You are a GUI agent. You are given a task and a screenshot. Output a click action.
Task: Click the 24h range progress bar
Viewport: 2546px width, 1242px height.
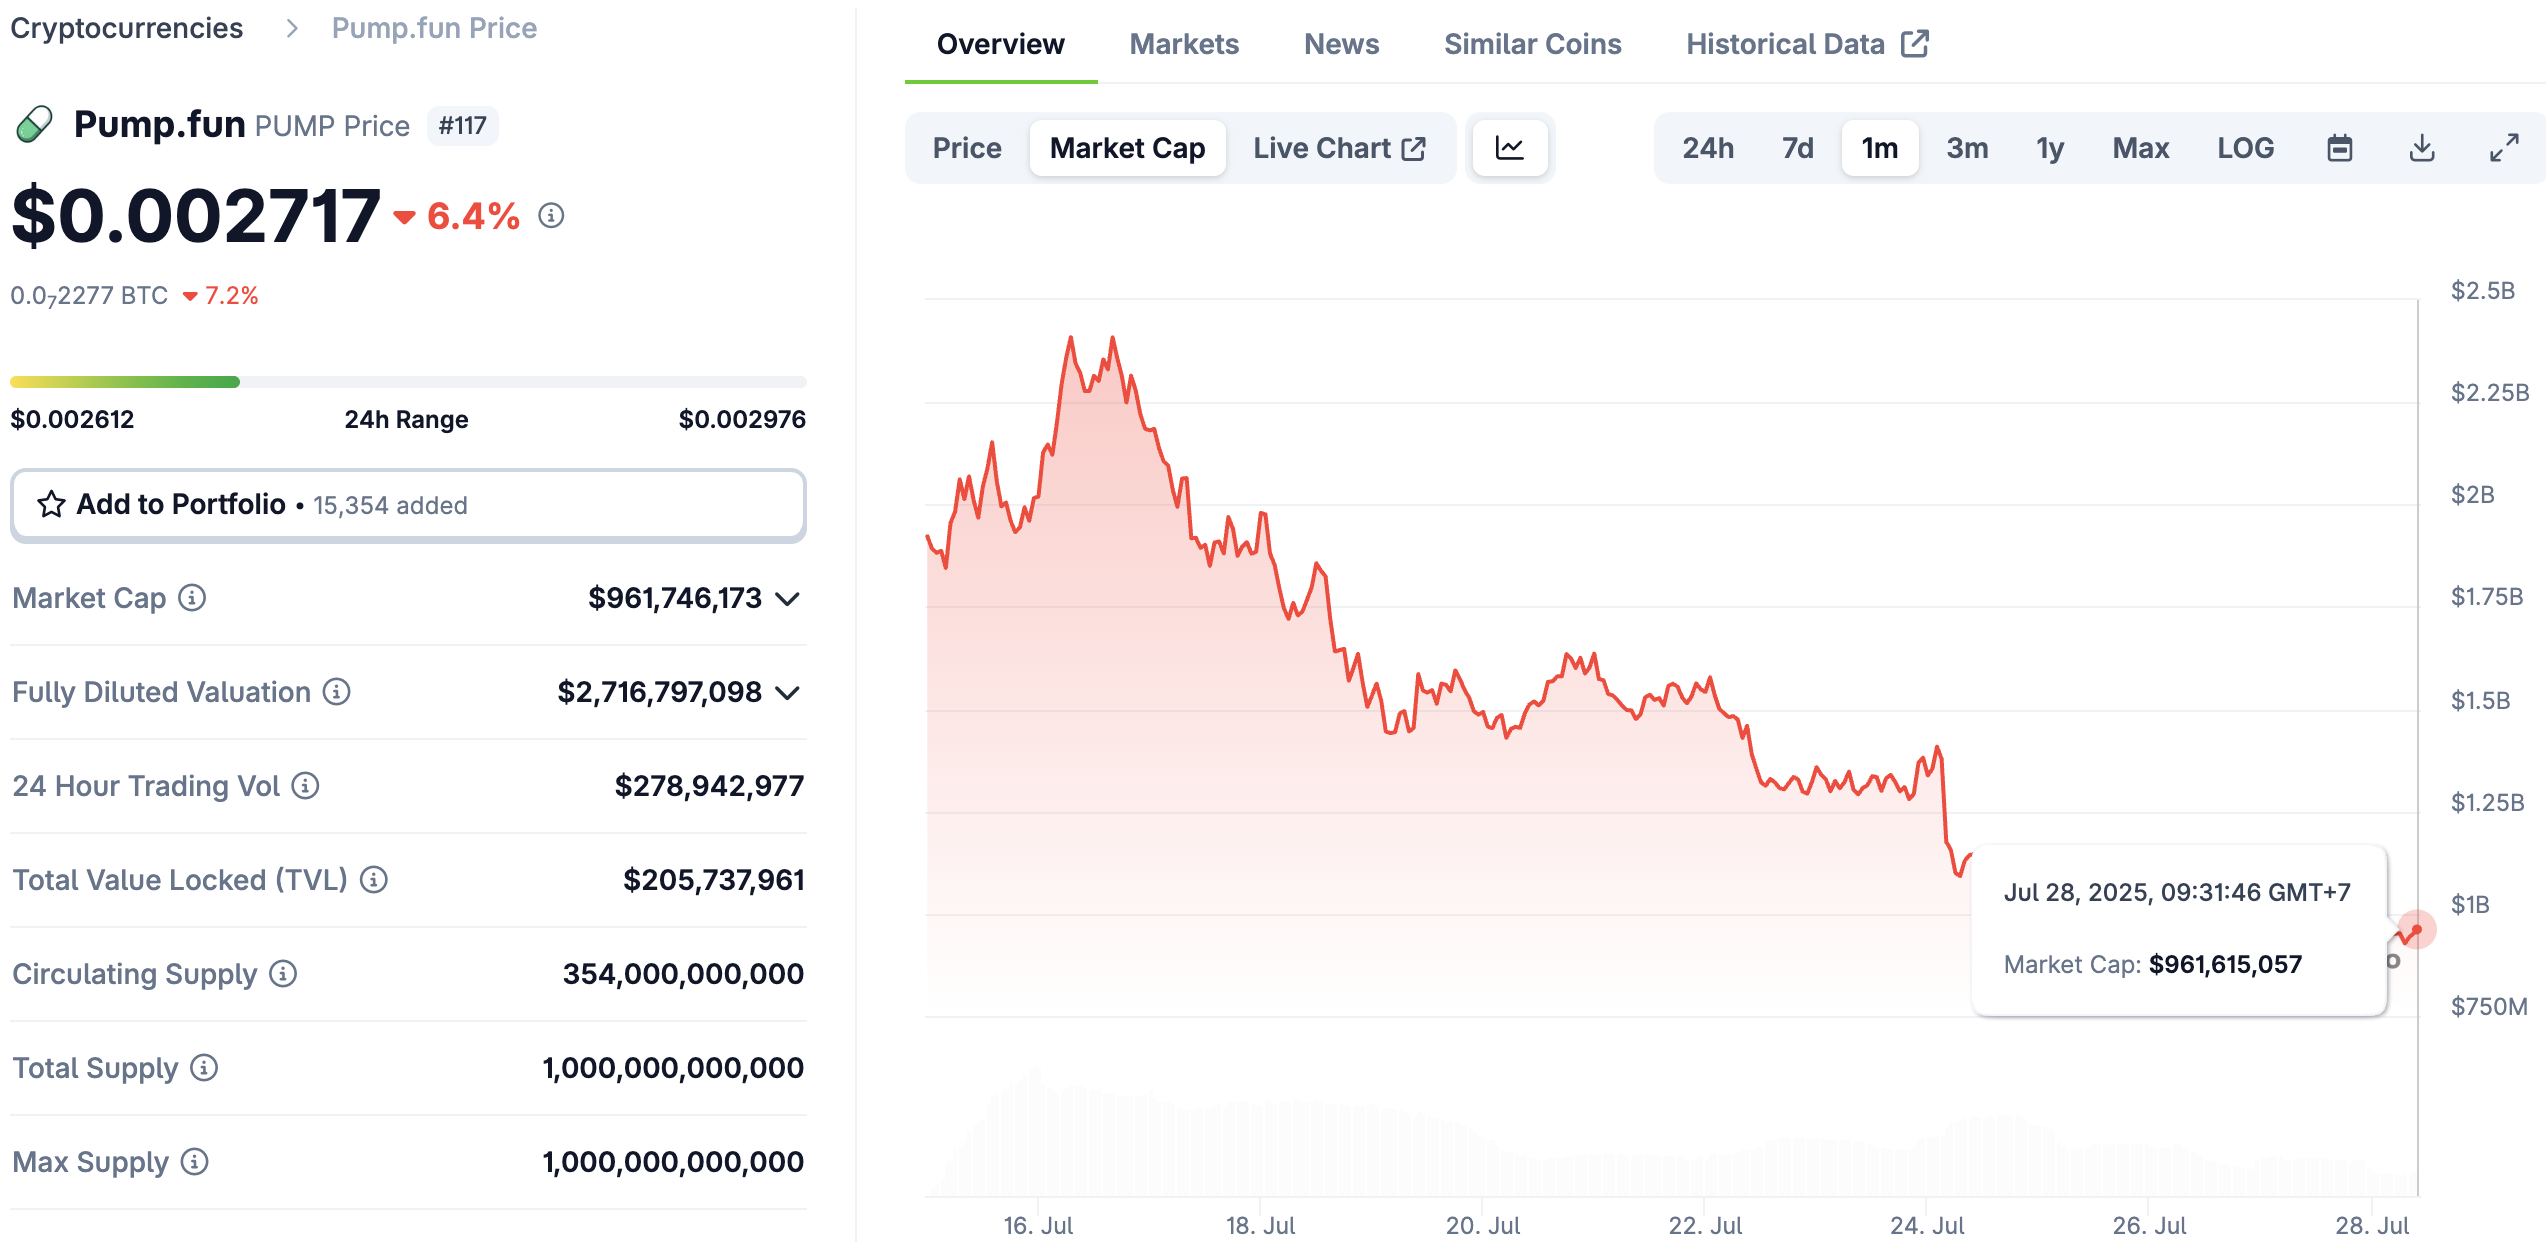click(408, 382)
